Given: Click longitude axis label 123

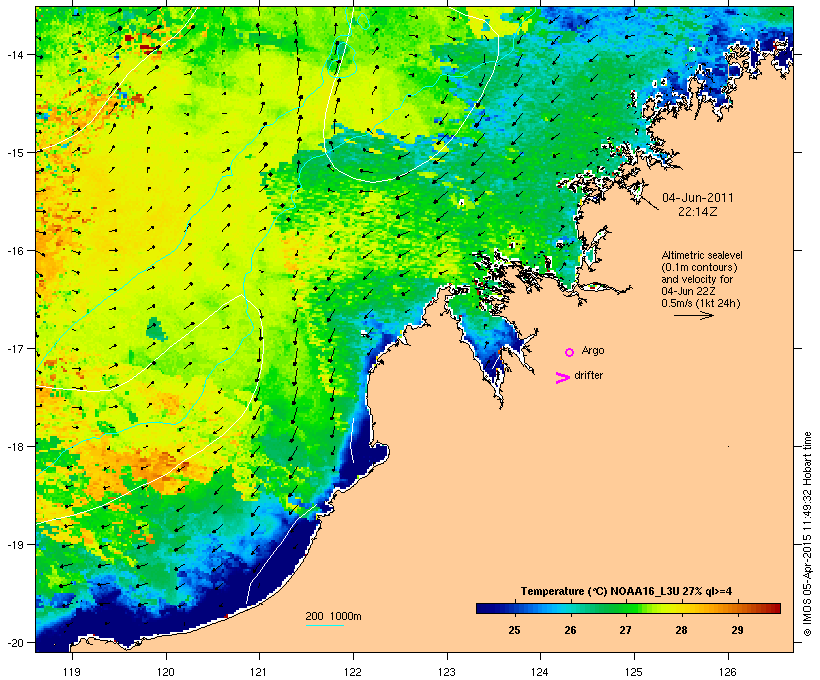Looking at the screenshot, I should (x=447, y=672).
